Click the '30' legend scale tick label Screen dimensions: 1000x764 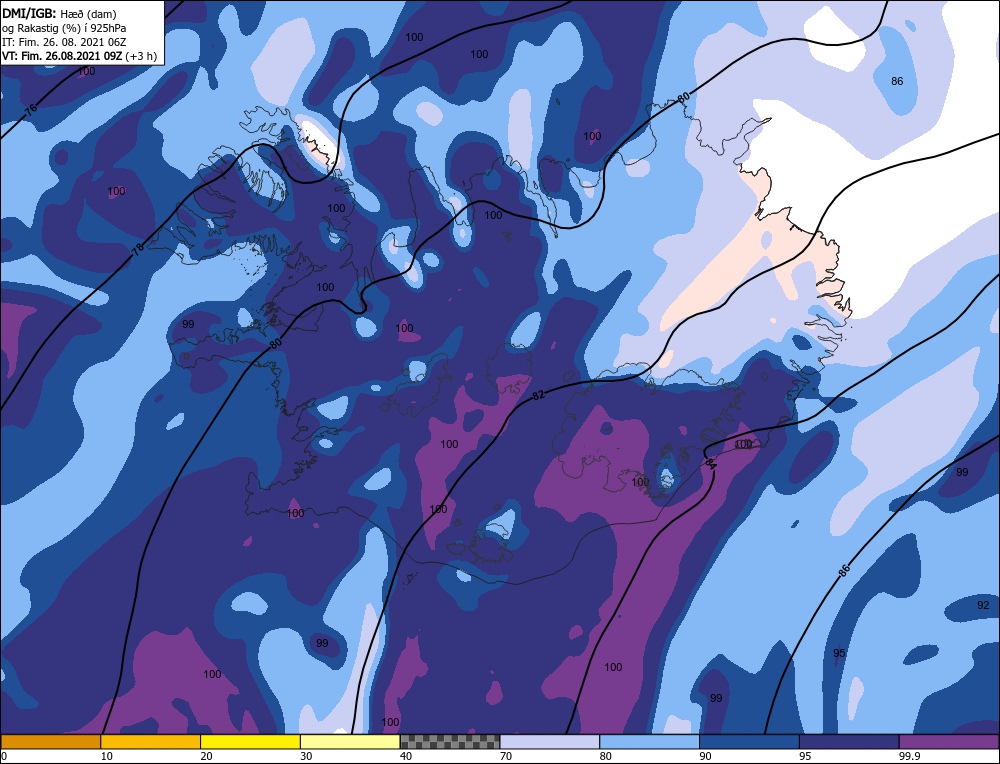tap(306, 756)
